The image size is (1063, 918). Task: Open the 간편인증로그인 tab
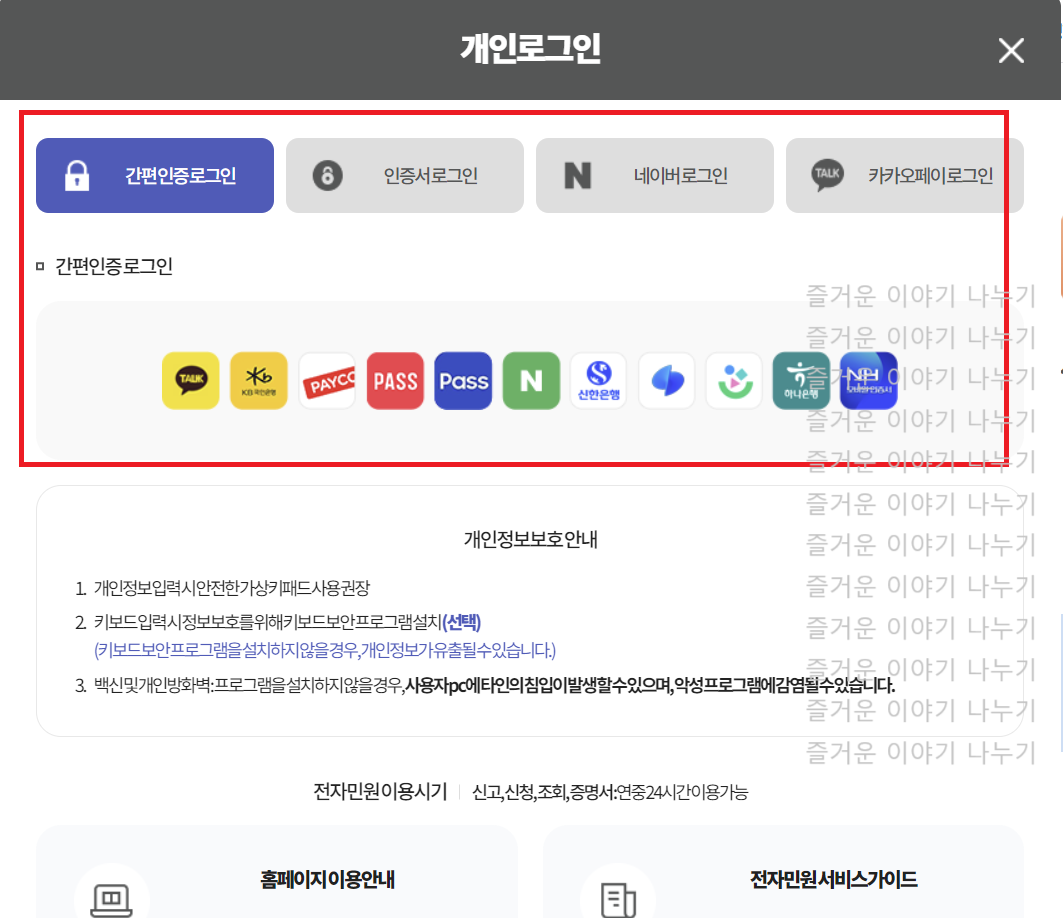155,176
